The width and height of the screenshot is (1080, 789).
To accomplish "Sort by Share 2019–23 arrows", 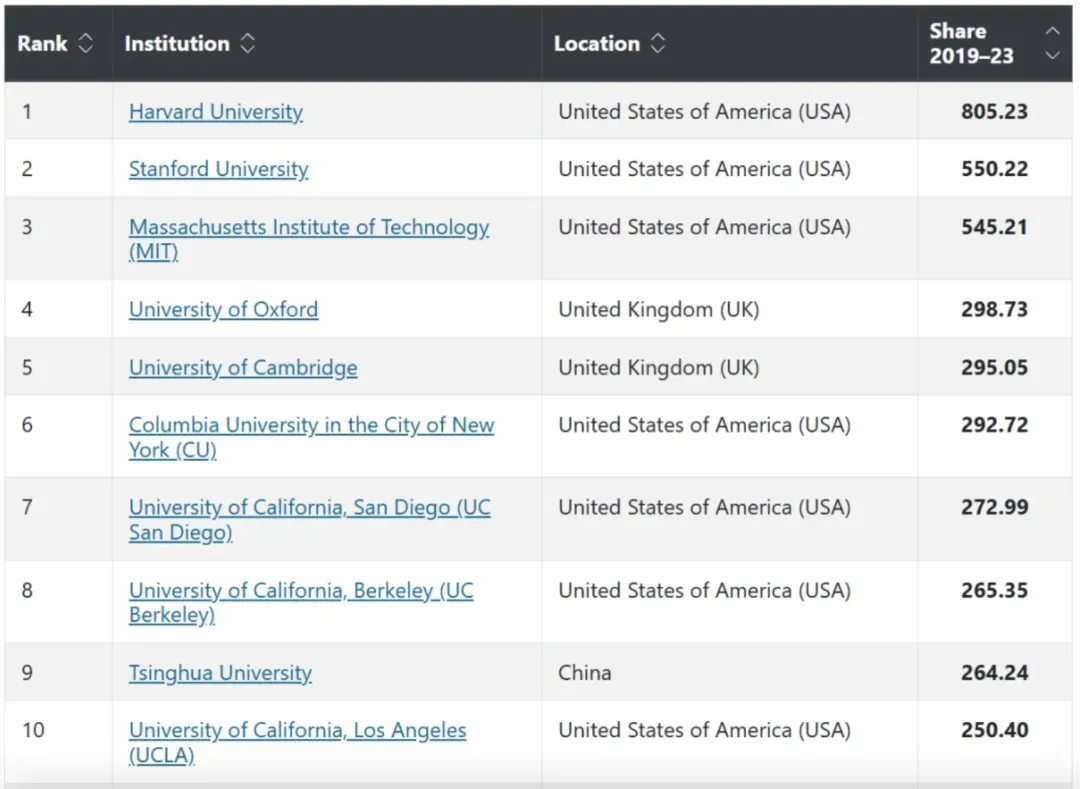I will [1052, 43].
